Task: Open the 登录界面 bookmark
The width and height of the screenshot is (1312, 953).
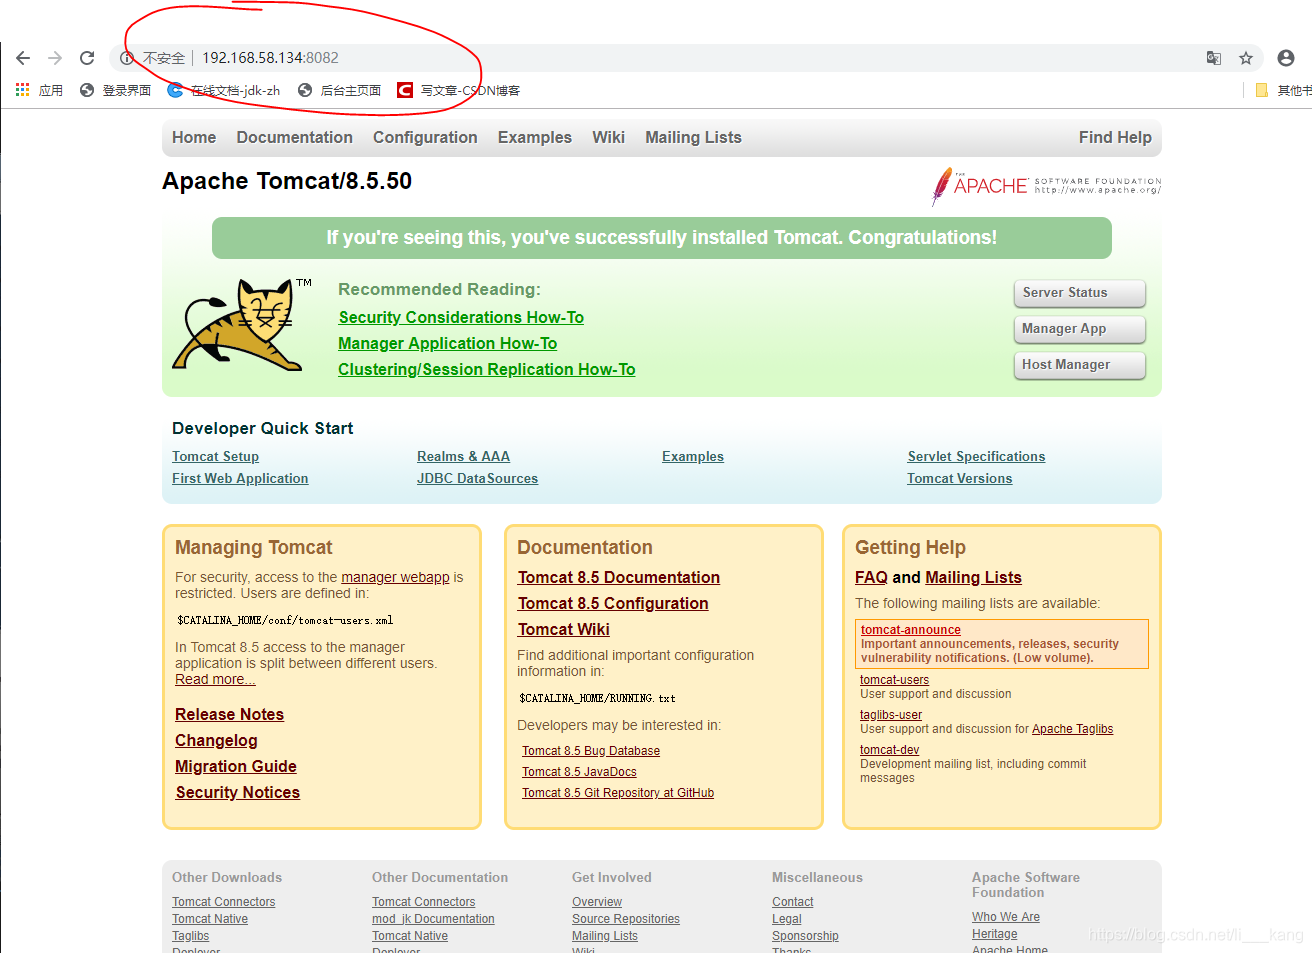Action: click(115, 90)
